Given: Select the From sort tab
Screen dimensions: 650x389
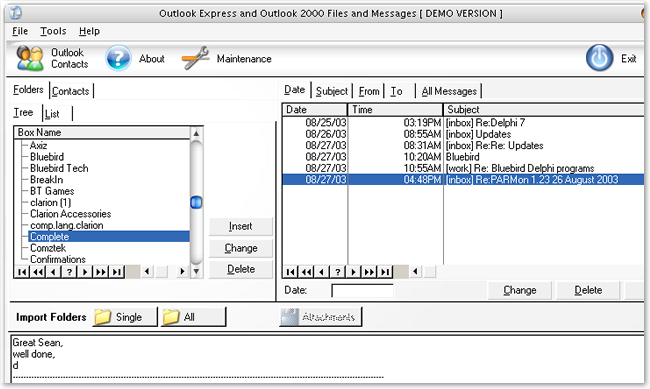Looking at the screenshot, I should 369,91.
